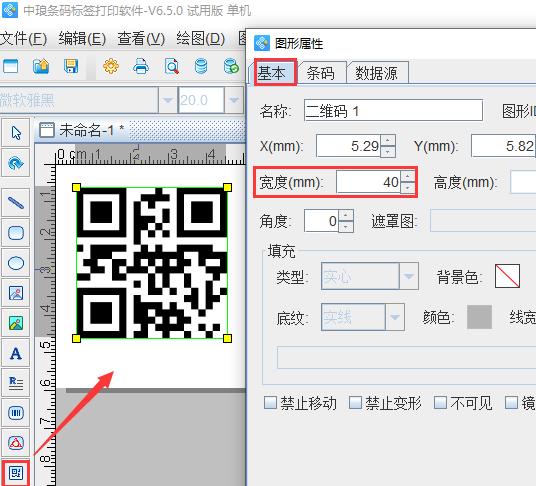Open the font name dropdown arrow

[168, 100]
